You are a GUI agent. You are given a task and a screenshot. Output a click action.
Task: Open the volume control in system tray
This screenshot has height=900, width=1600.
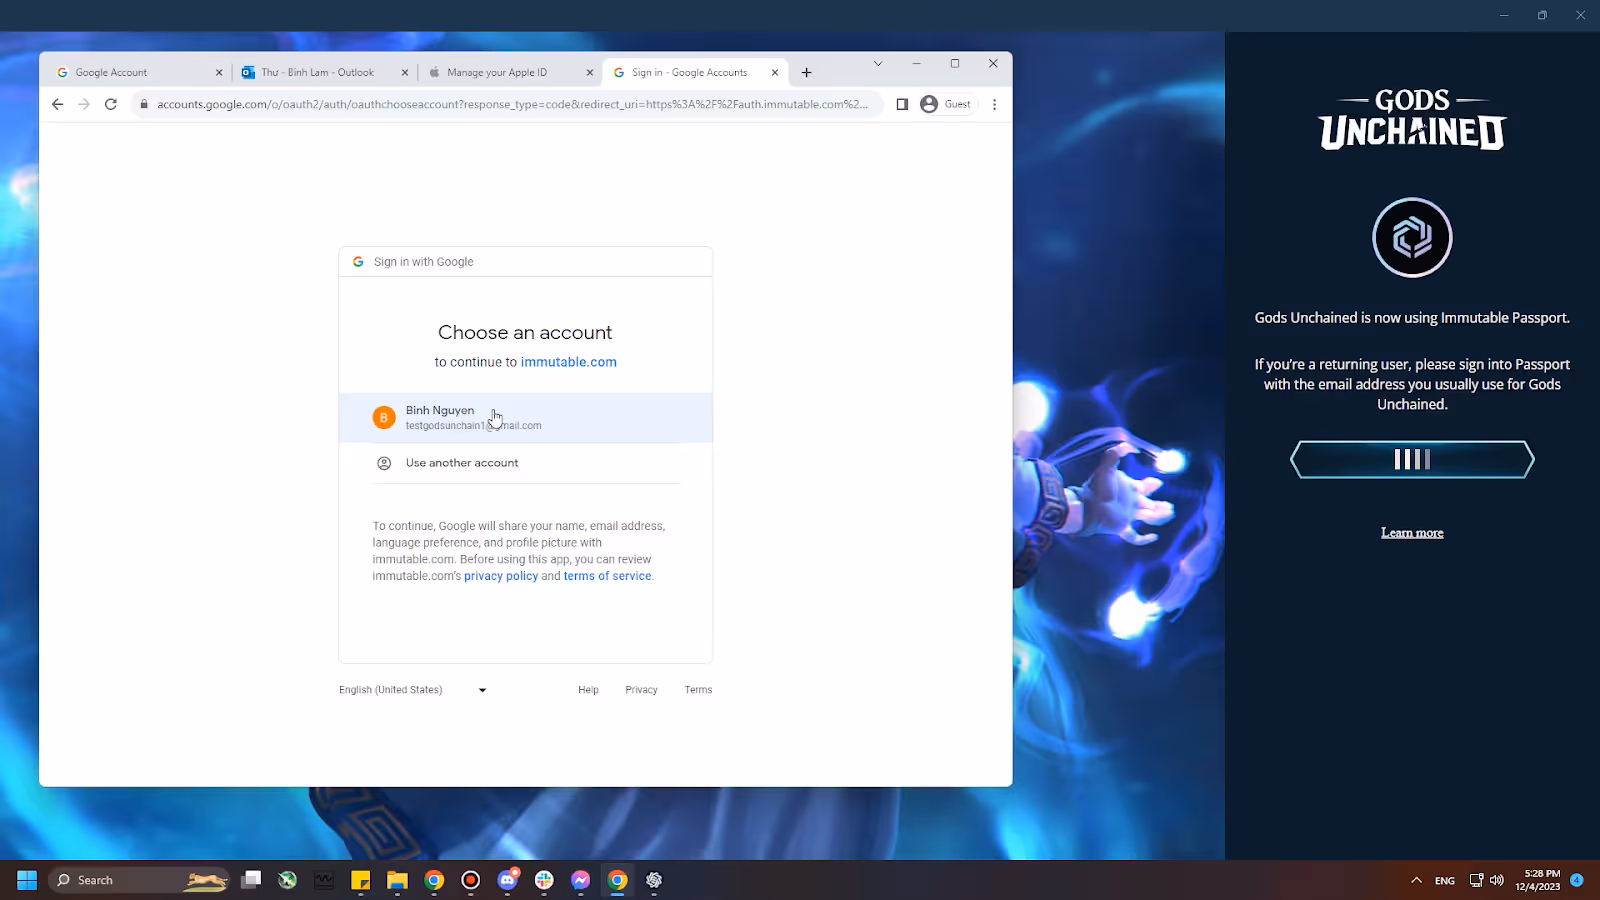pyautogui.click(x=1497, y=880)
